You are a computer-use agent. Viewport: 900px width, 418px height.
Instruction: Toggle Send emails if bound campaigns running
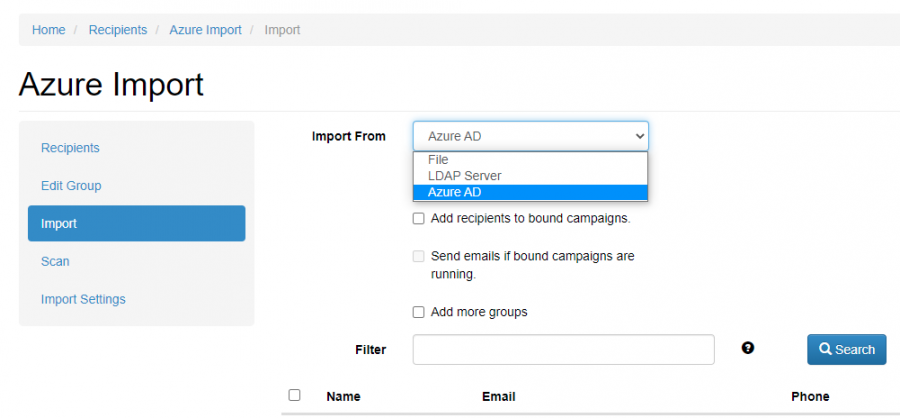point(419,256)
